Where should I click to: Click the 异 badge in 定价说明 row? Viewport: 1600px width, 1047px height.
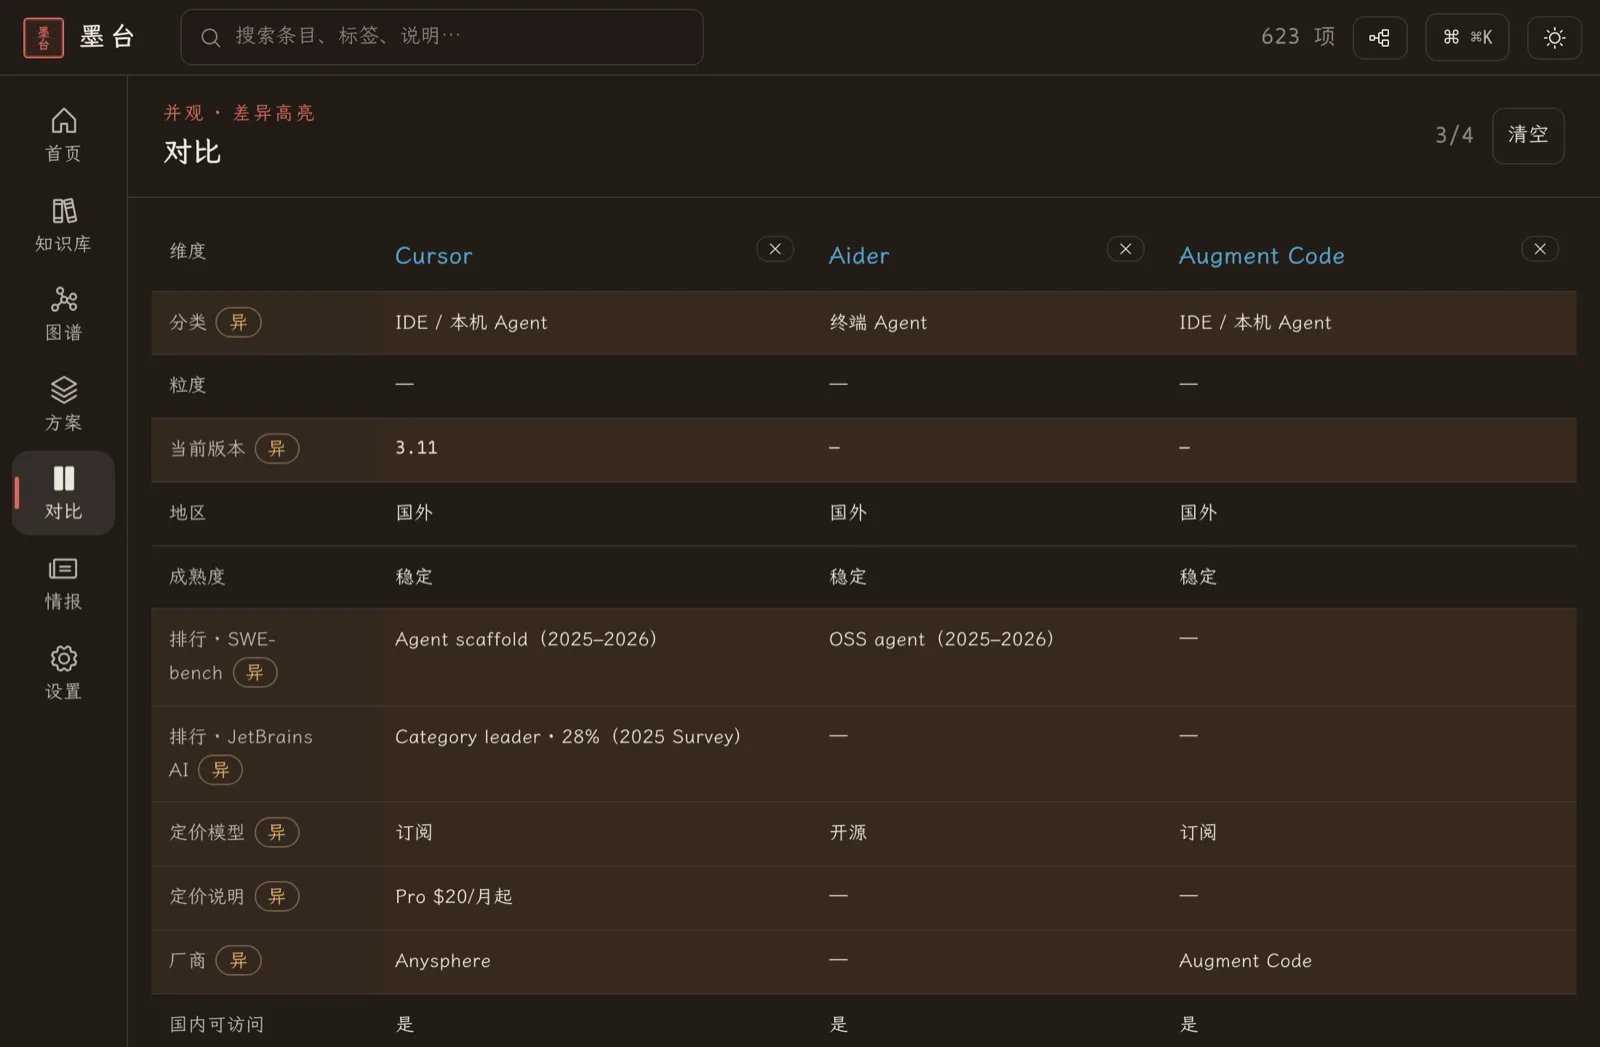click(277, 896)
